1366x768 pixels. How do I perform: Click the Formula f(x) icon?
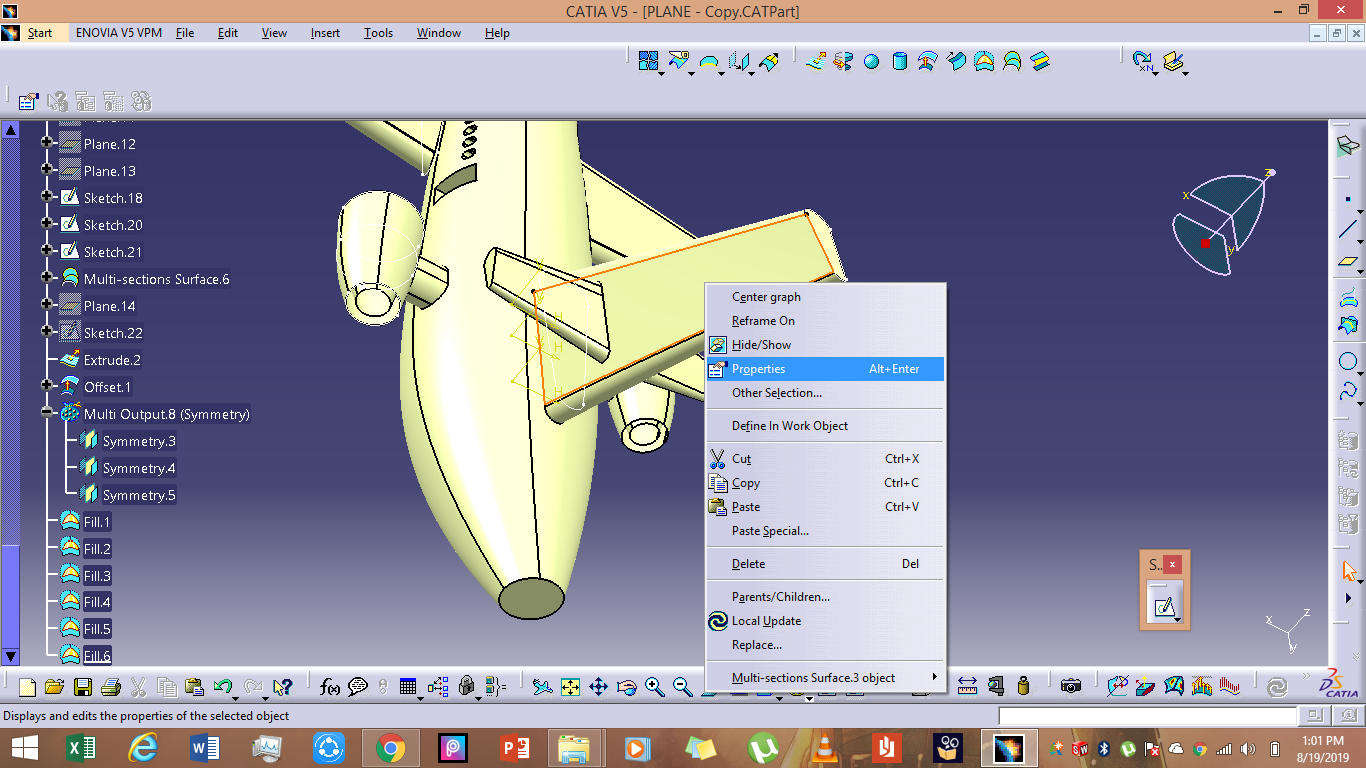click(330, 687)
